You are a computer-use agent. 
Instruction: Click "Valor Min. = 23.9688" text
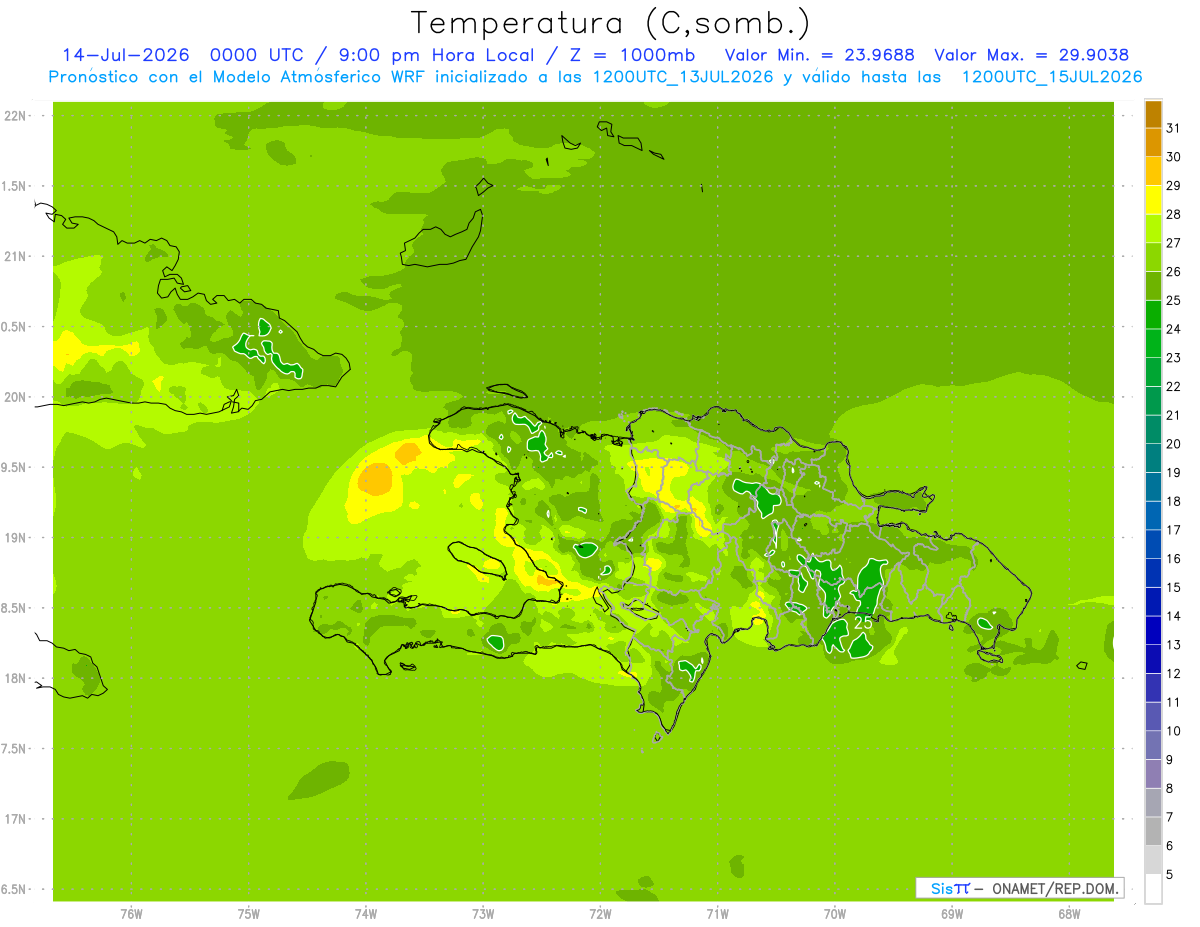[819, 55]
